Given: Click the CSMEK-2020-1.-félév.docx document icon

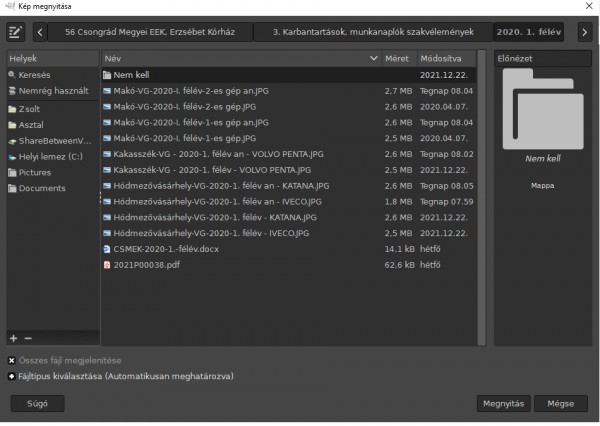Looking at the screenshot, I should pyautogui.click(x=107, y=249).
